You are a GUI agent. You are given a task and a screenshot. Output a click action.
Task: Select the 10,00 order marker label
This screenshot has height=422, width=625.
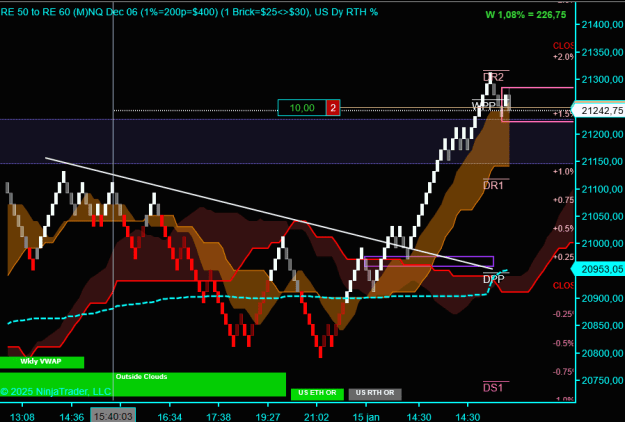(x=302, y=108)
